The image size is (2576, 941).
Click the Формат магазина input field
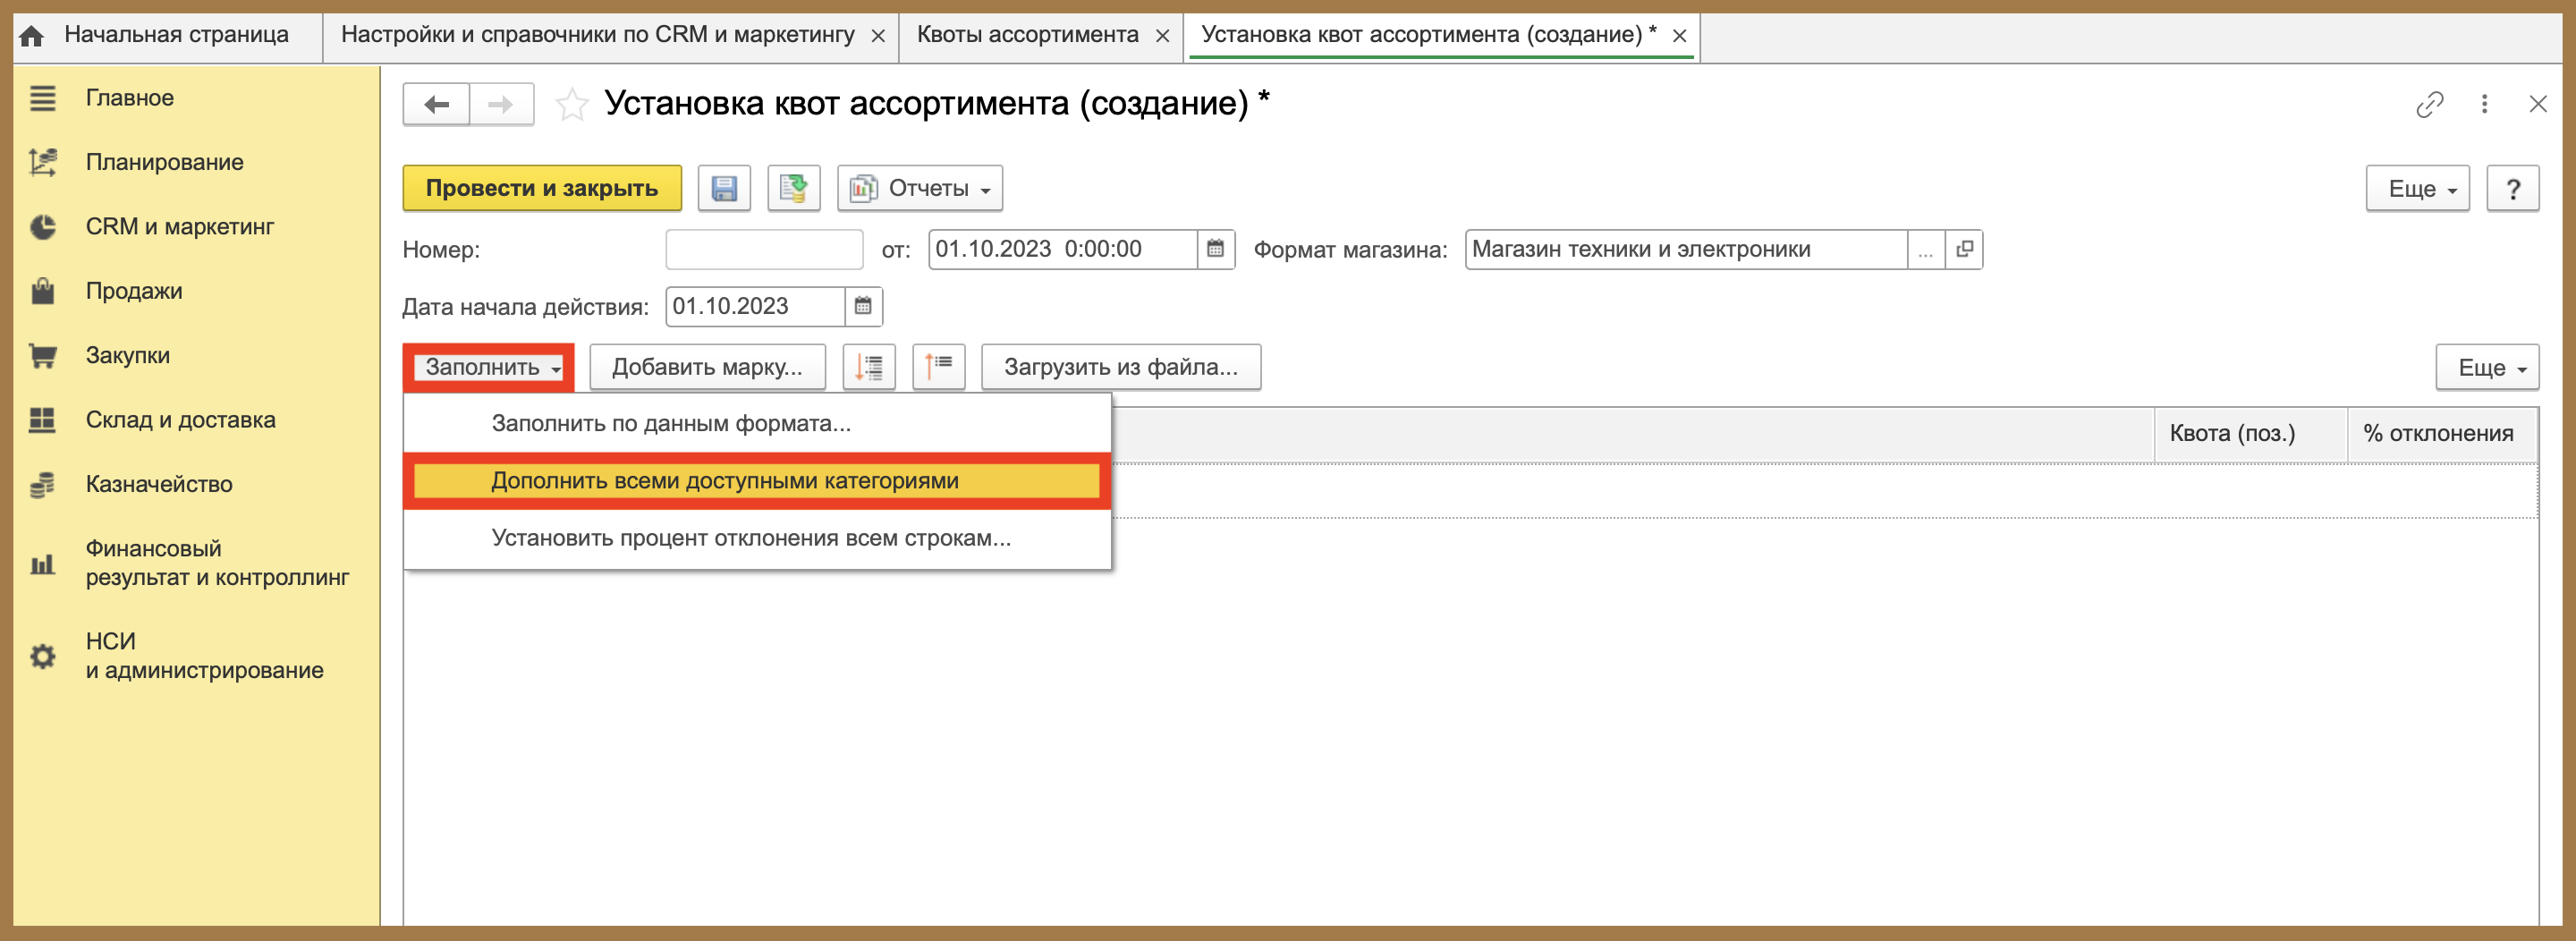pyautogui.click(x=1686, y=249)
